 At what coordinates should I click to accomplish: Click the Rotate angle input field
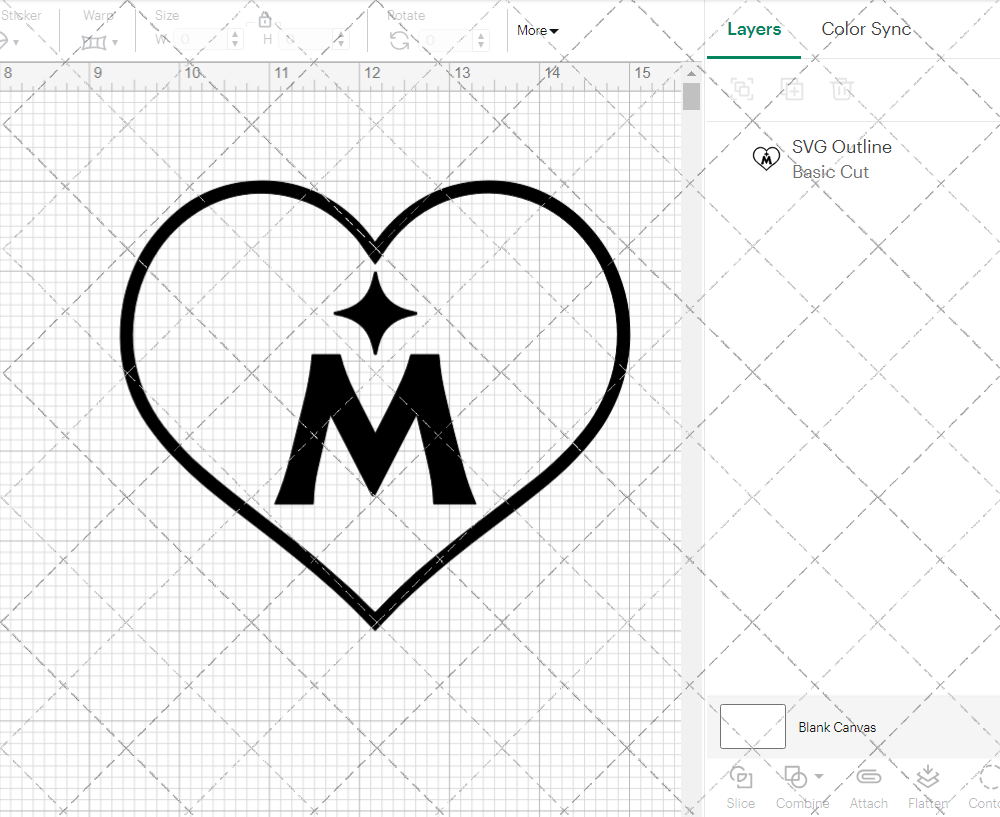(x=445, y=40)
